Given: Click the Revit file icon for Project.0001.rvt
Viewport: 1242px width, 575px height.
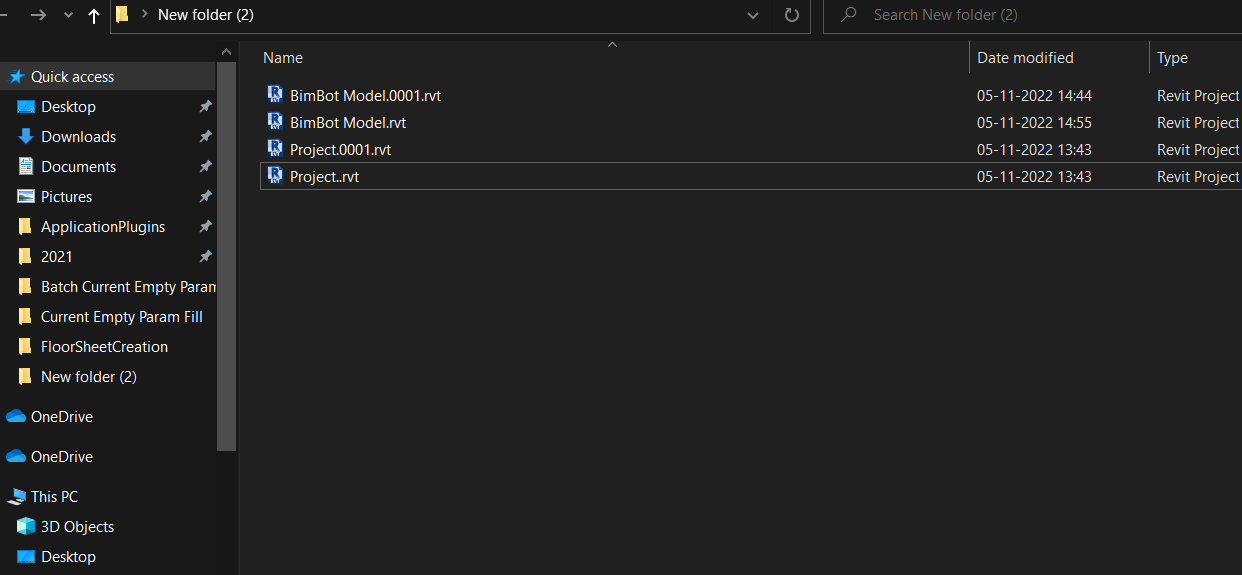Looking at the screenshot, I should [x=275, y=149].
